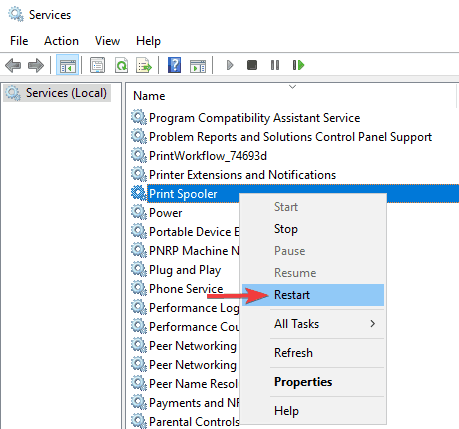Click the Forward arrow toolbar icon
459x429 pixels.
(x=36, y=65)
